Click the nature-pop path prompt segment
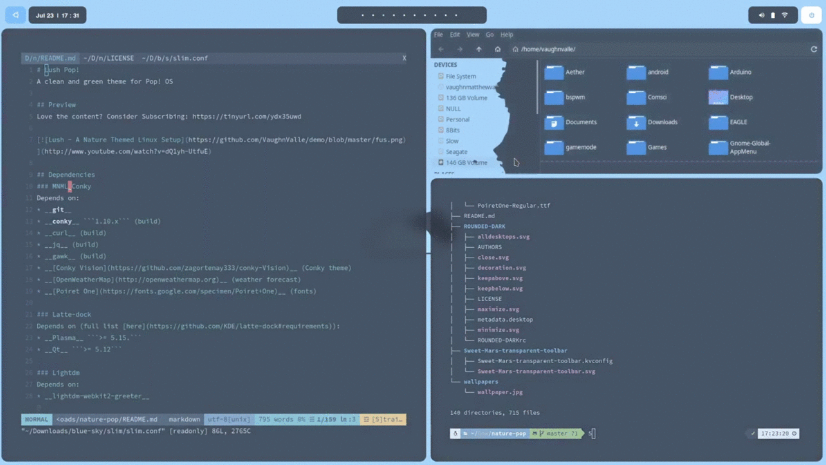Screen dimensions: 826x465 coord(495,434)
